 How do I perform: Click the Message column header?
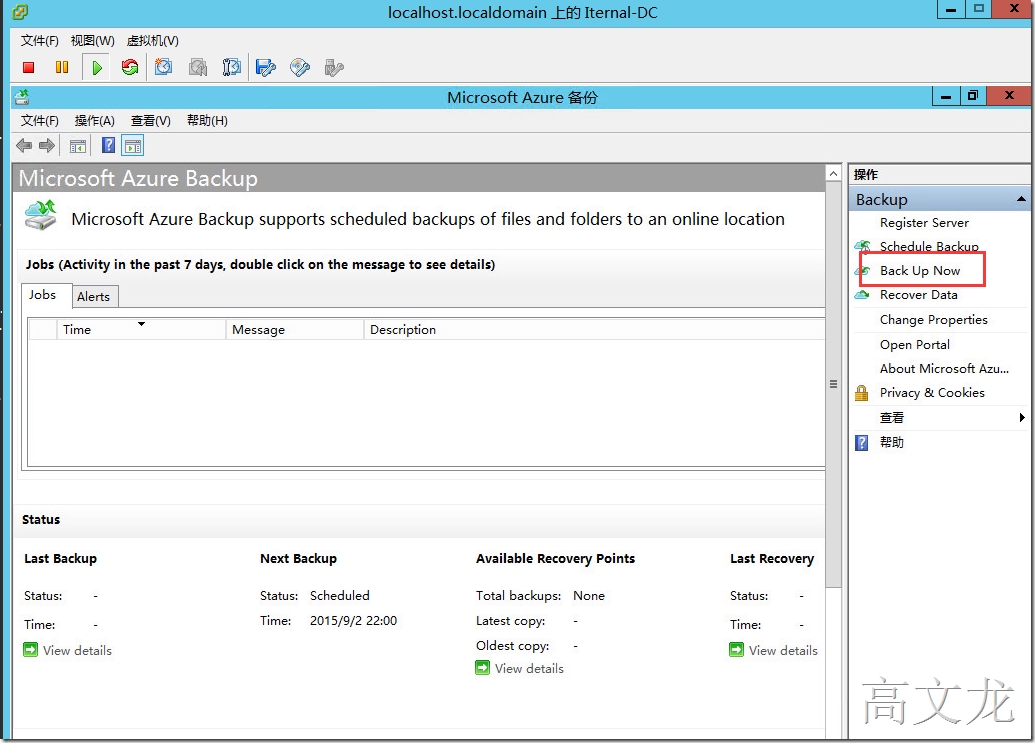click(x=294, y=329)
